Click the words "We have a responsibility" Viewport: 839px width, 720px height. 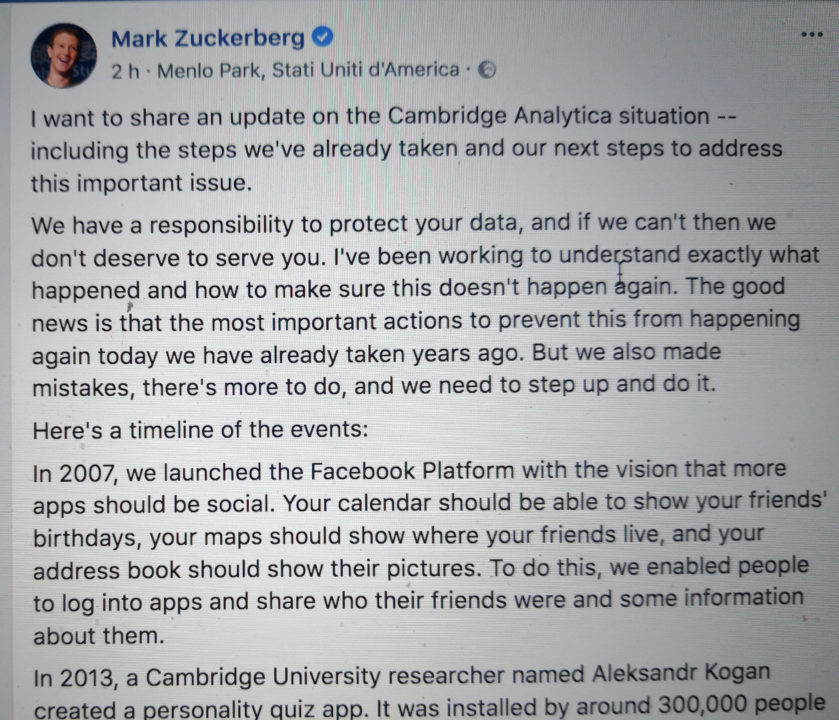tap(155, 223)
